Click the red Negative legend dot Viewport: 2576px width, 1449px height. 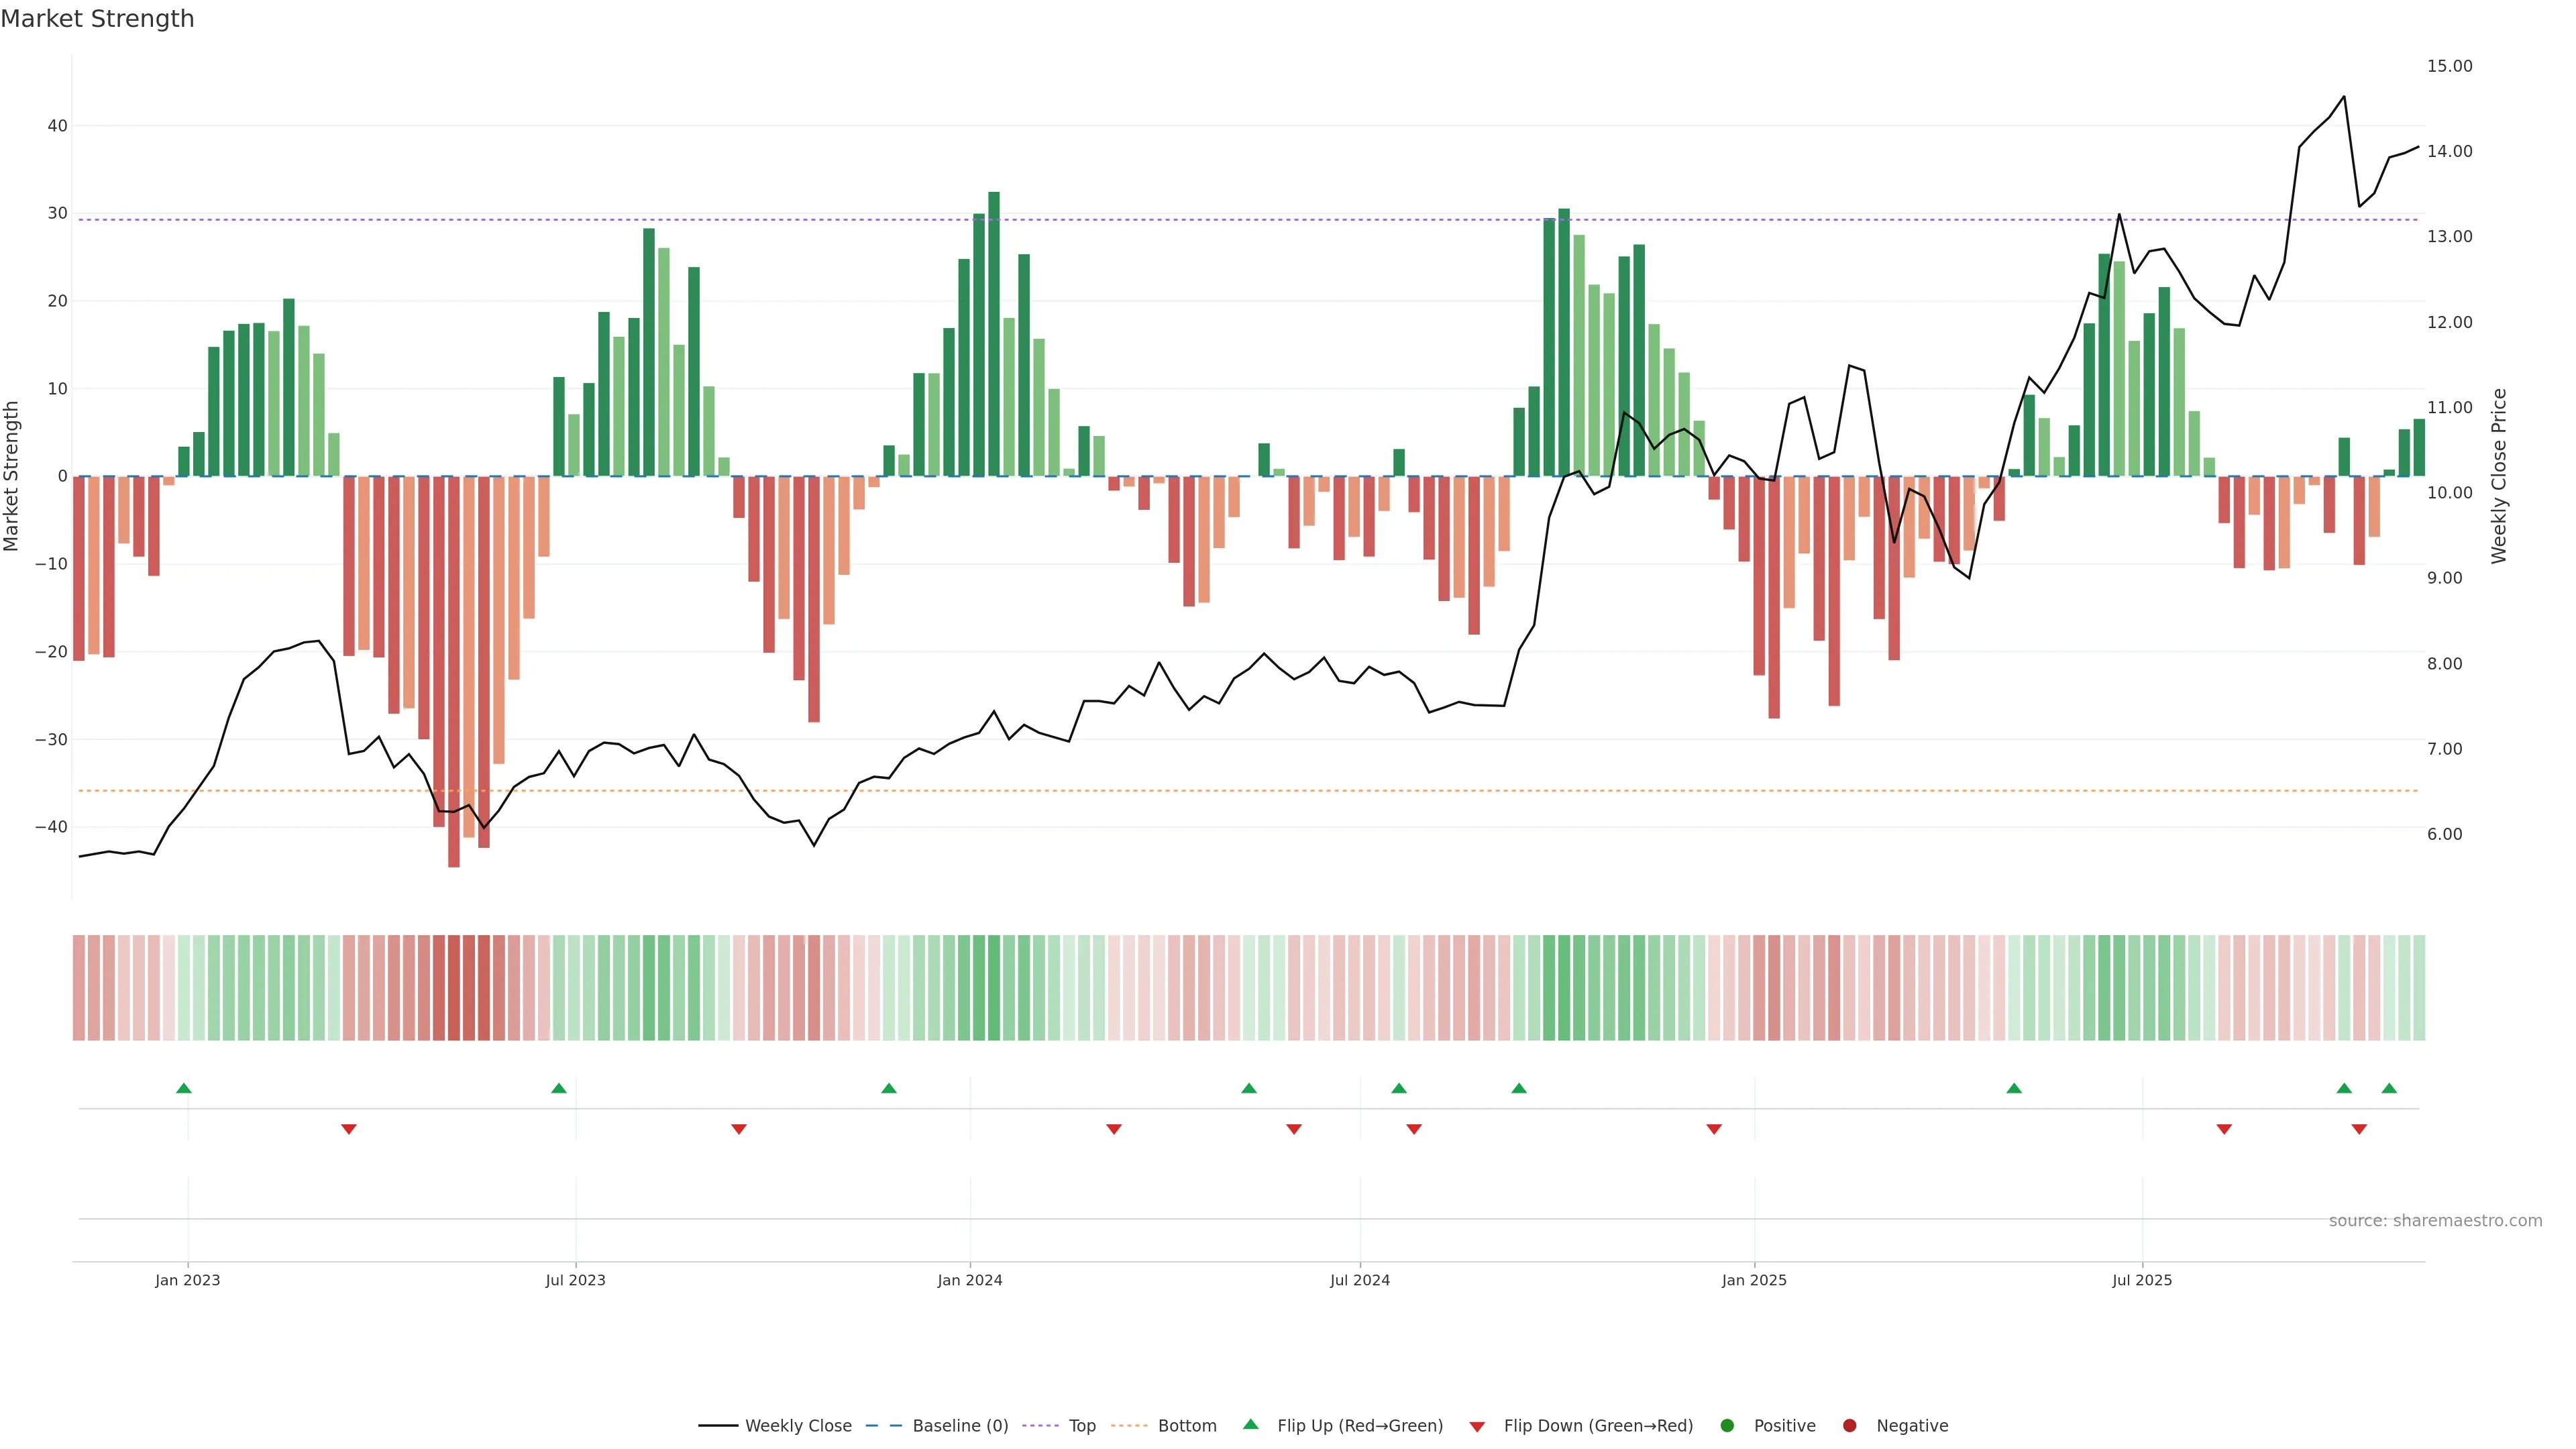[1849, 1426]
